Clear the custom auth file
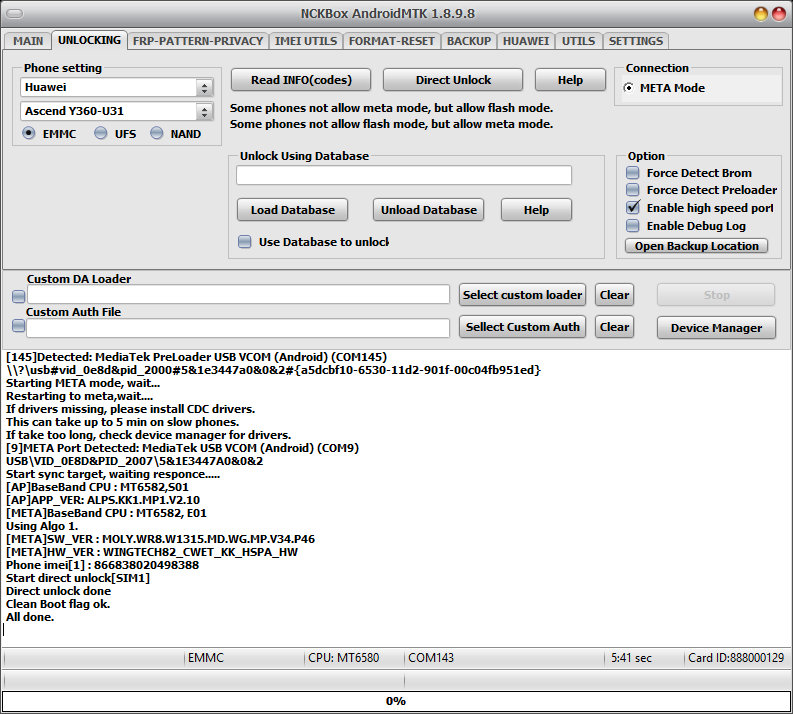793x714 pixels. pyautogui.click(x=614, y=327)
